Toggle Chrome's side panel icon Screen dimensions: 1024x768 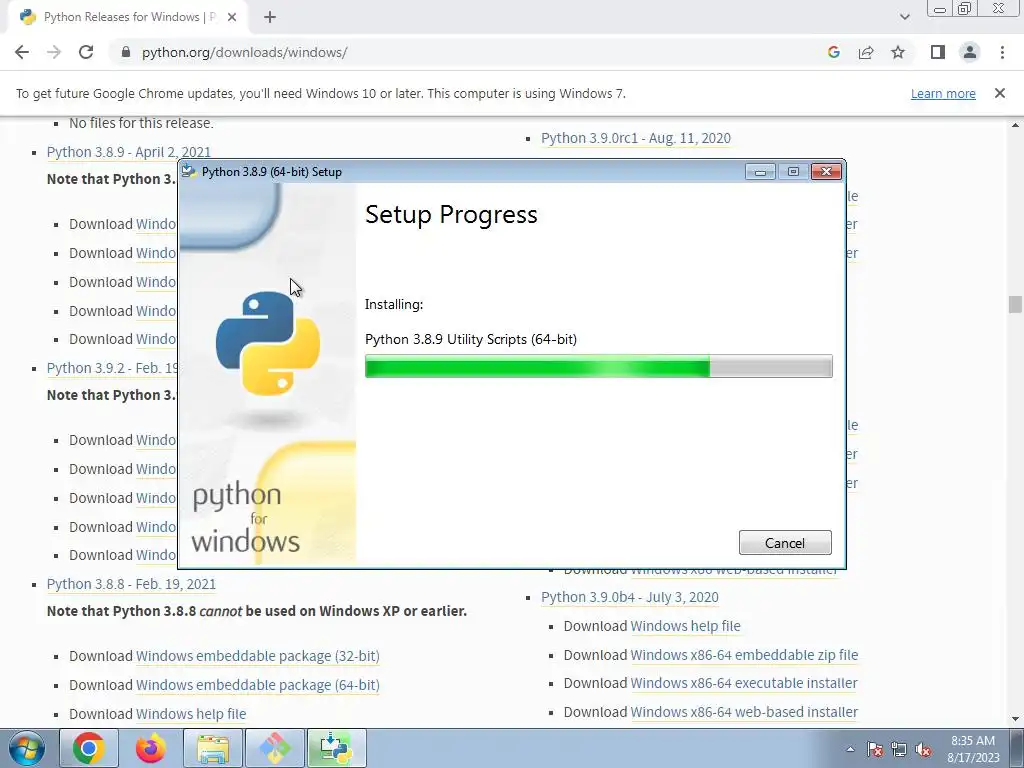coord(938,52)
